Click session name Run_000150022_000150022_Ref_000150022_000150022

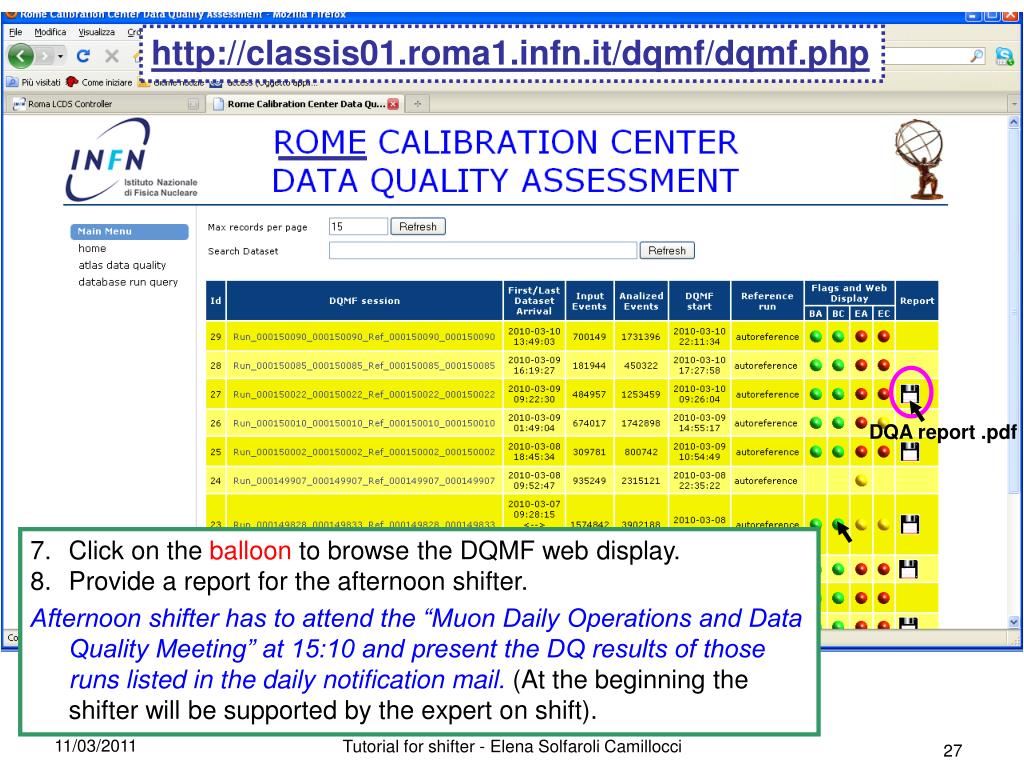[364, 394]
